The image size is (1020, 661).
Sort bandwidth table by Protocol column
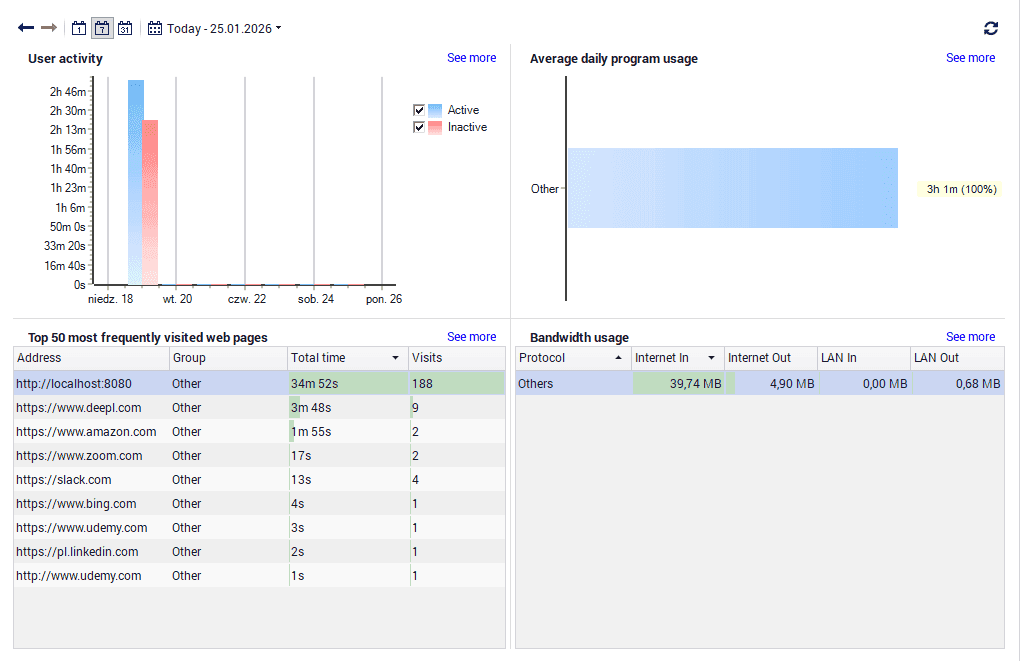572,358
